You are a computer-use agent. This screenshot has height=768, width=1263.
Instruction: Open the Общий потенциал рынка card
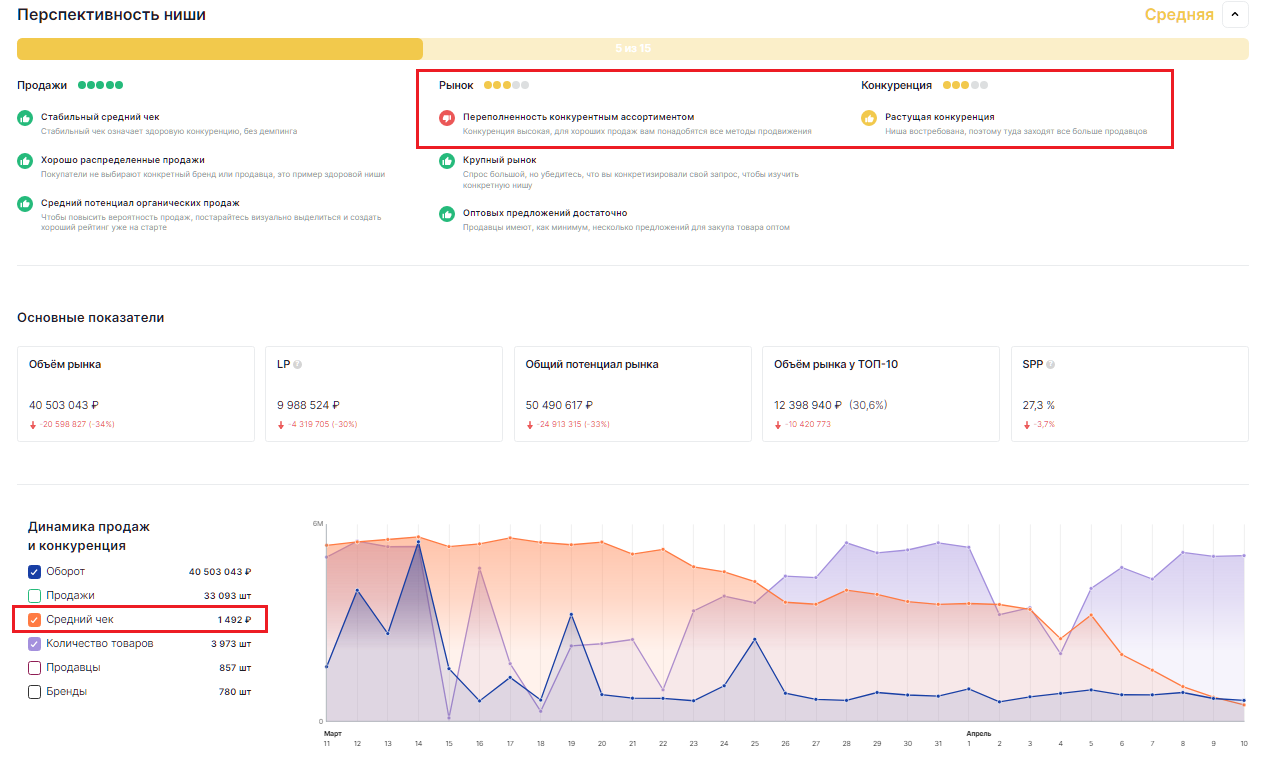click(x=632, y=394)
